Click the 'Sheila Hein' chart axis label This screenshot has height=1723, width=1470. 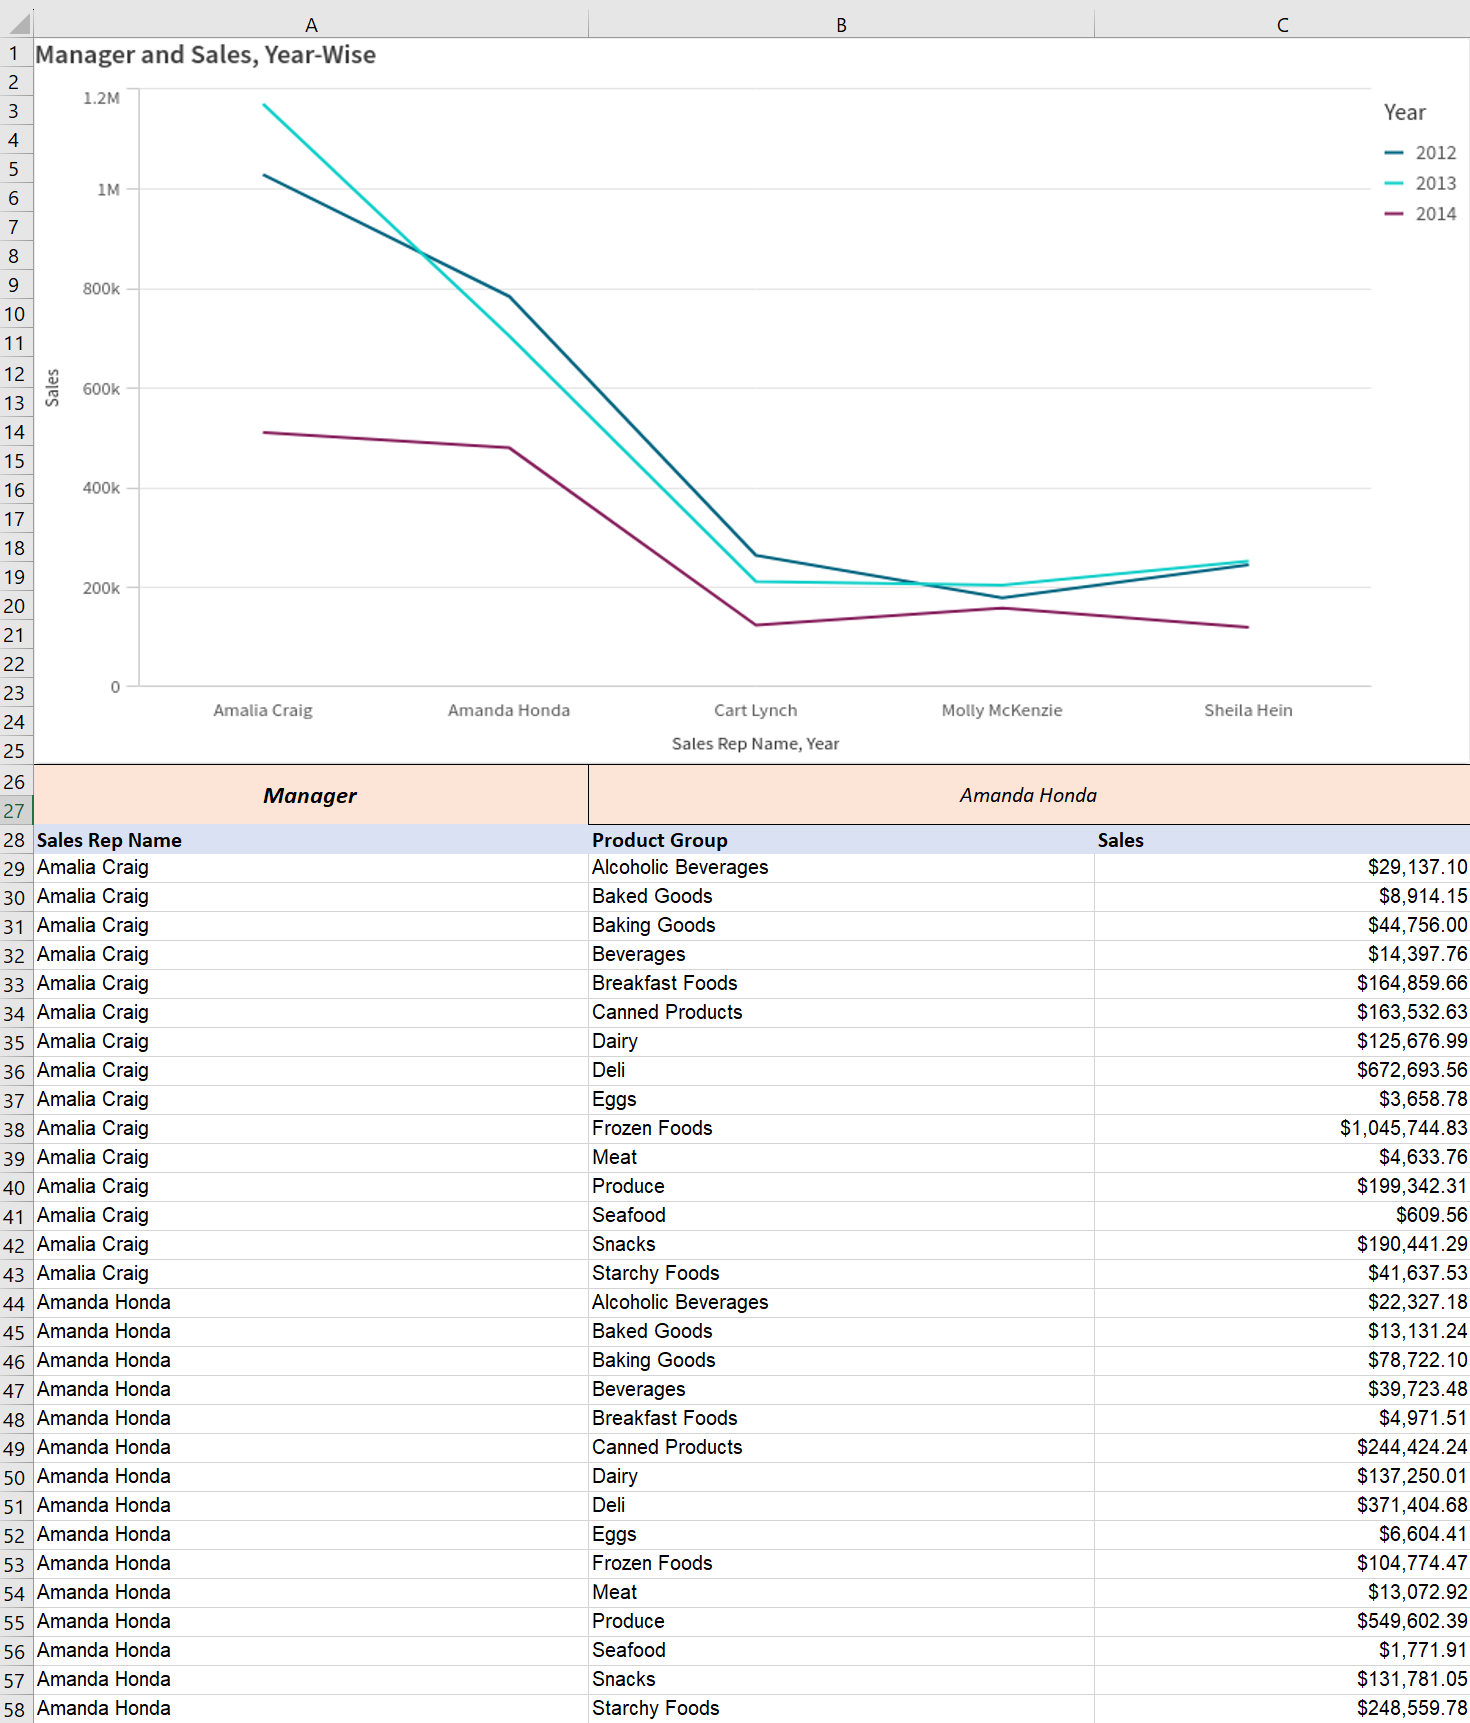(x=1248, y=710)
